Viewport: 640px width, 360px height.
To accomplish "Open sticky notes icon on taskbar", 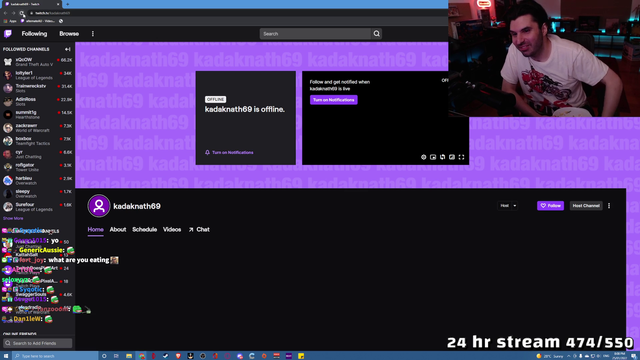I will 301,356.
